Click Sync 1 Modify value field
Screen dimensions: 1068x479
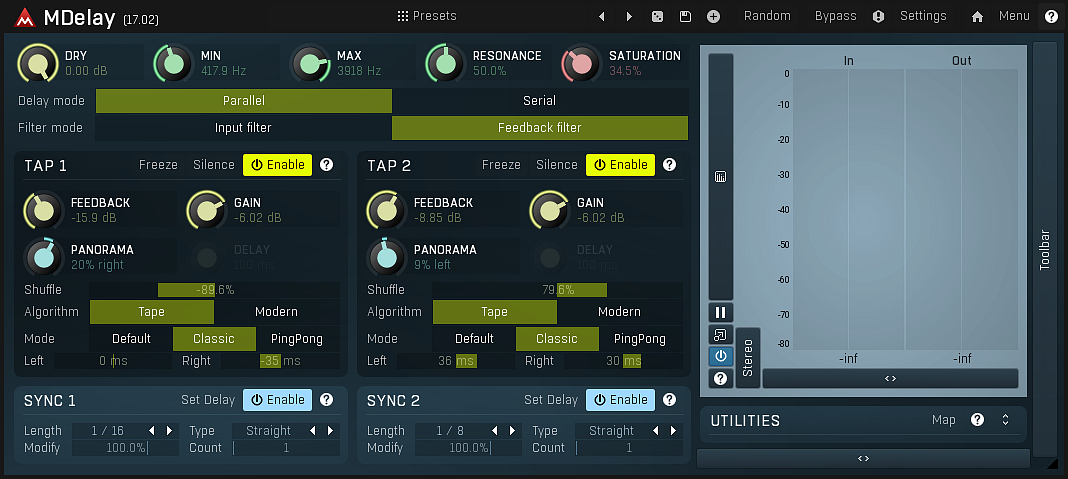(x=125, y=448)
